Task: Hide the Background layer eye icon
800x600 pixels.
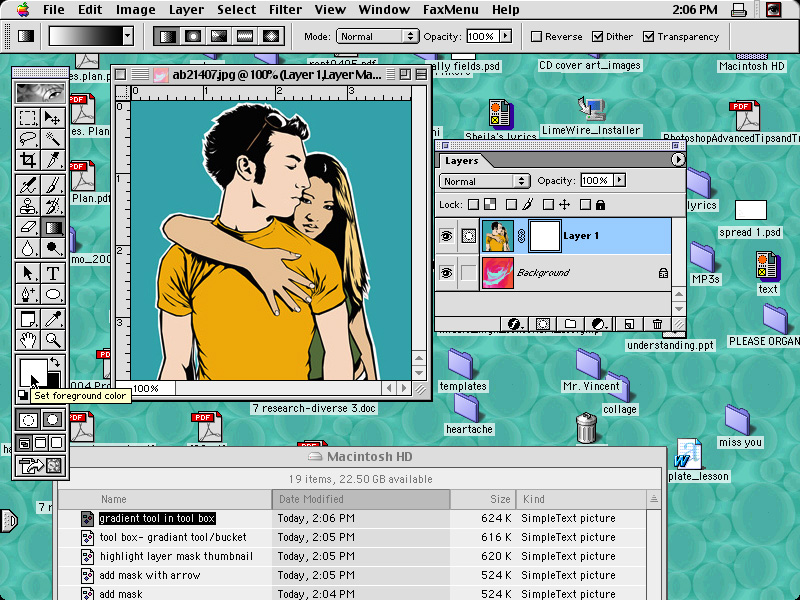Action: click(x=446, y=273)
